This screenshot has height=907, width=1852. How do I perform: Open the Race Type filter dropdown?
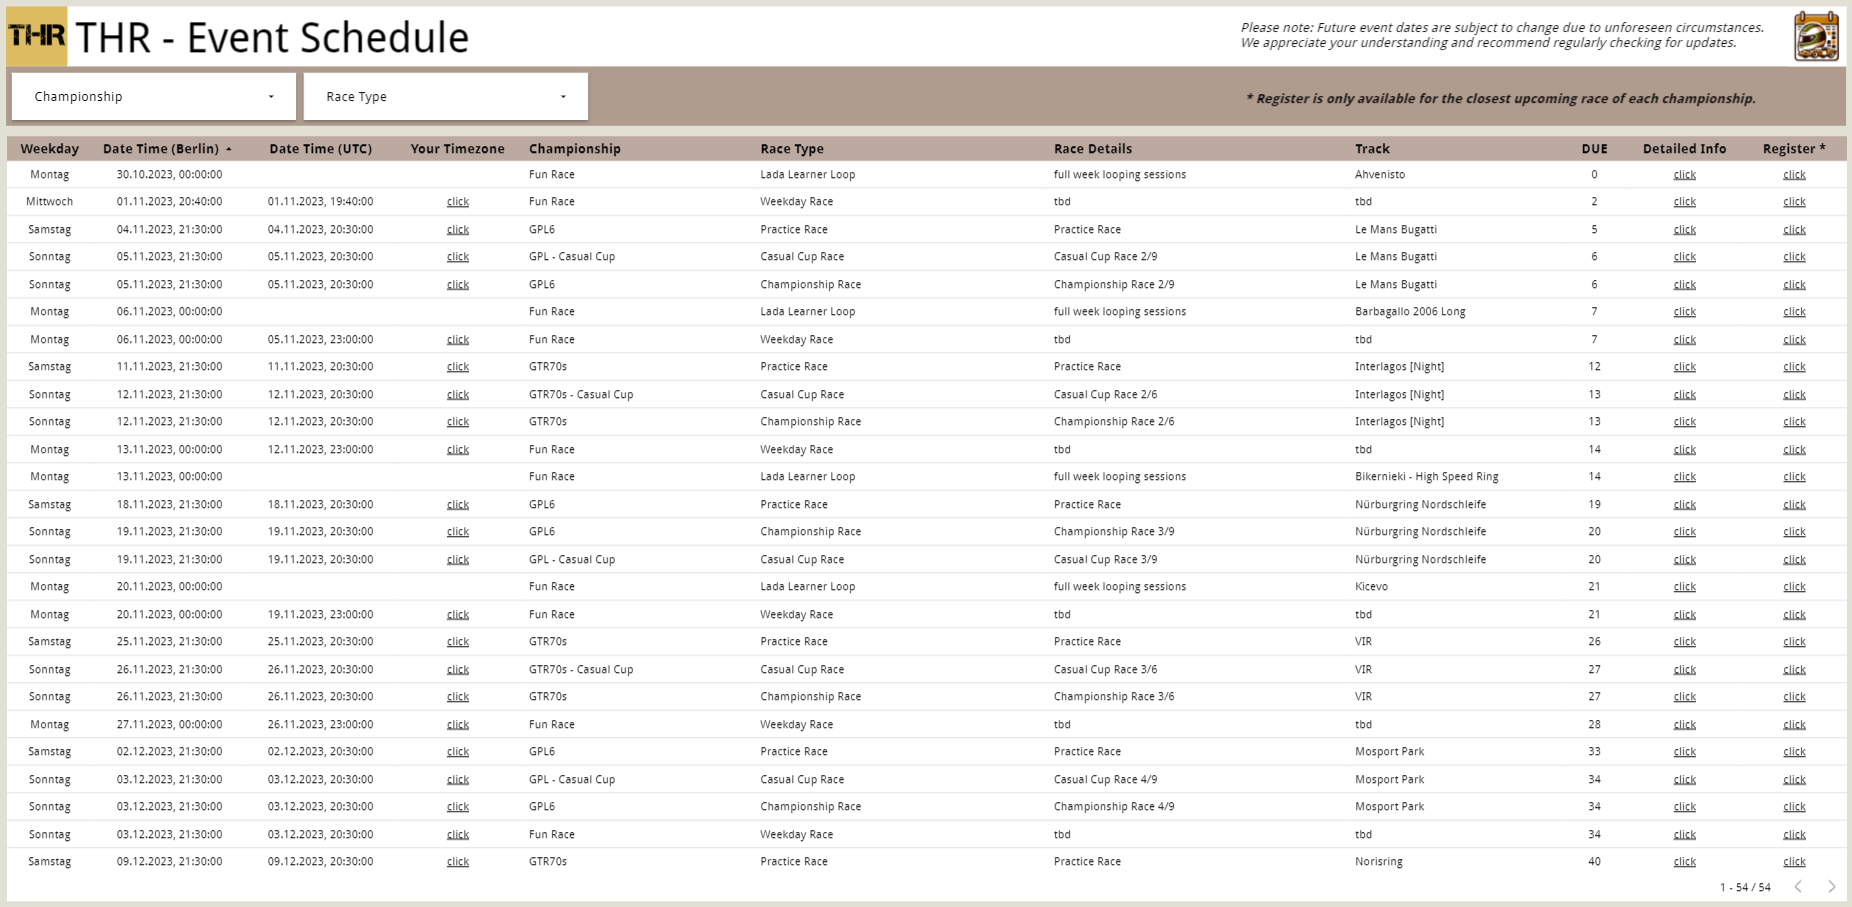(x=446, y=97)
